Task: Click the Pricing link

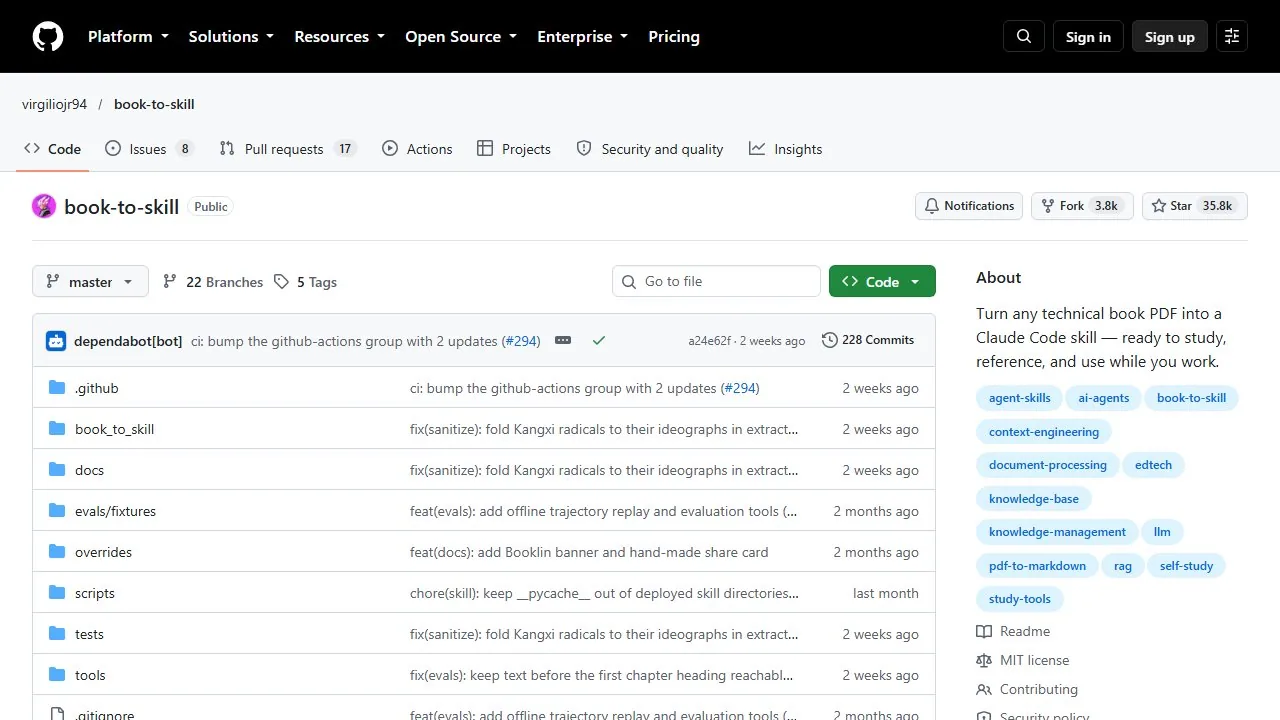Action: pyautogui.click(x=674, y=36)
